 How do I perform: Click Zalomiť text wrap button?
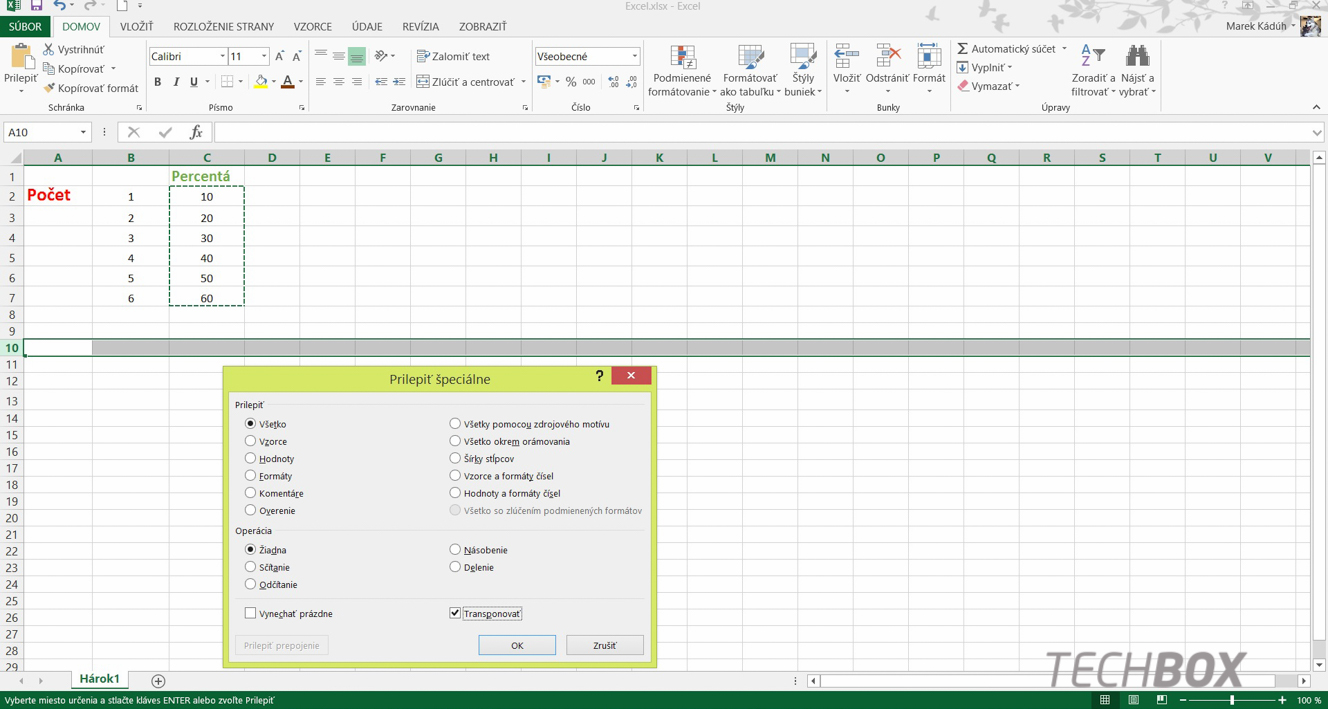[x=453, y=56]
